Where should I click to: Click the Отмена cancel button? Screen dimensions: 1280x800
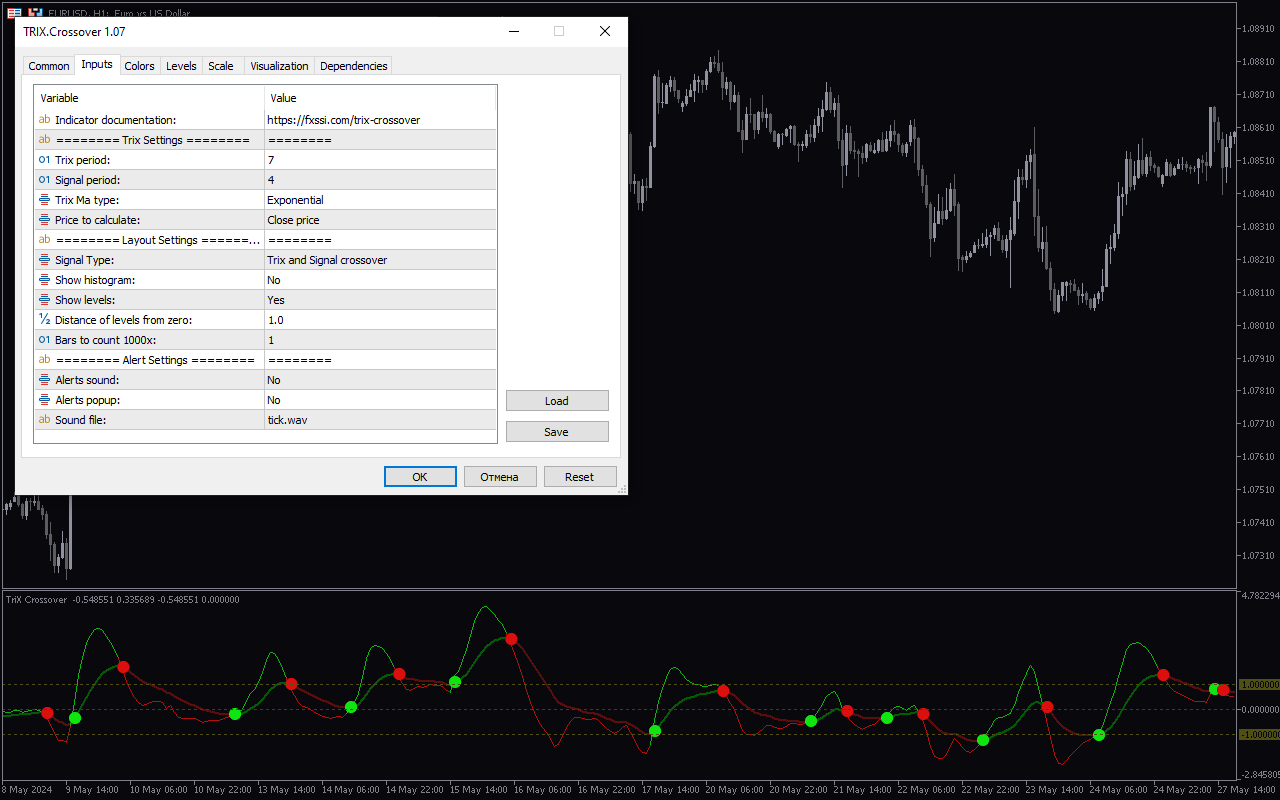500,477
